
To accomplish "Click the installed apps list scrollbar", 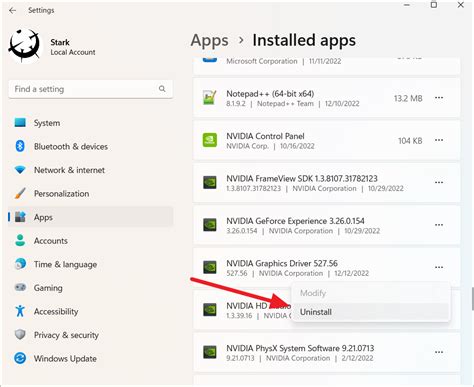I will (x=472, y=298).
